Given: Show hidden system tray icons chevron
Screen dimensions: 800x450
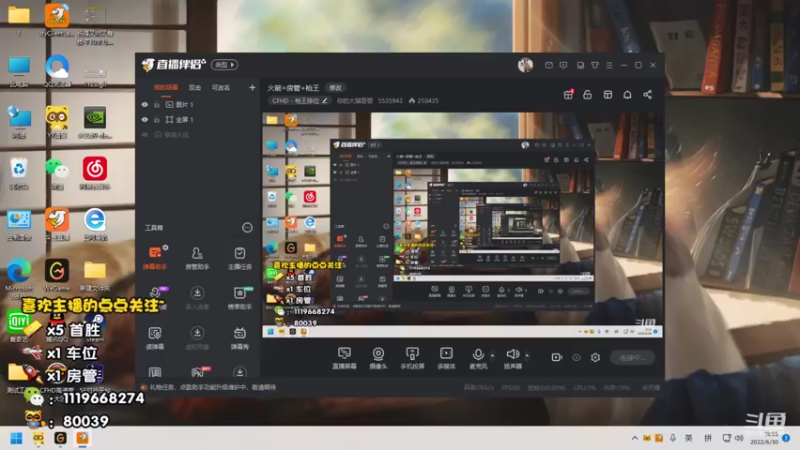Looking at the screenshot, I should pos(635,438).
